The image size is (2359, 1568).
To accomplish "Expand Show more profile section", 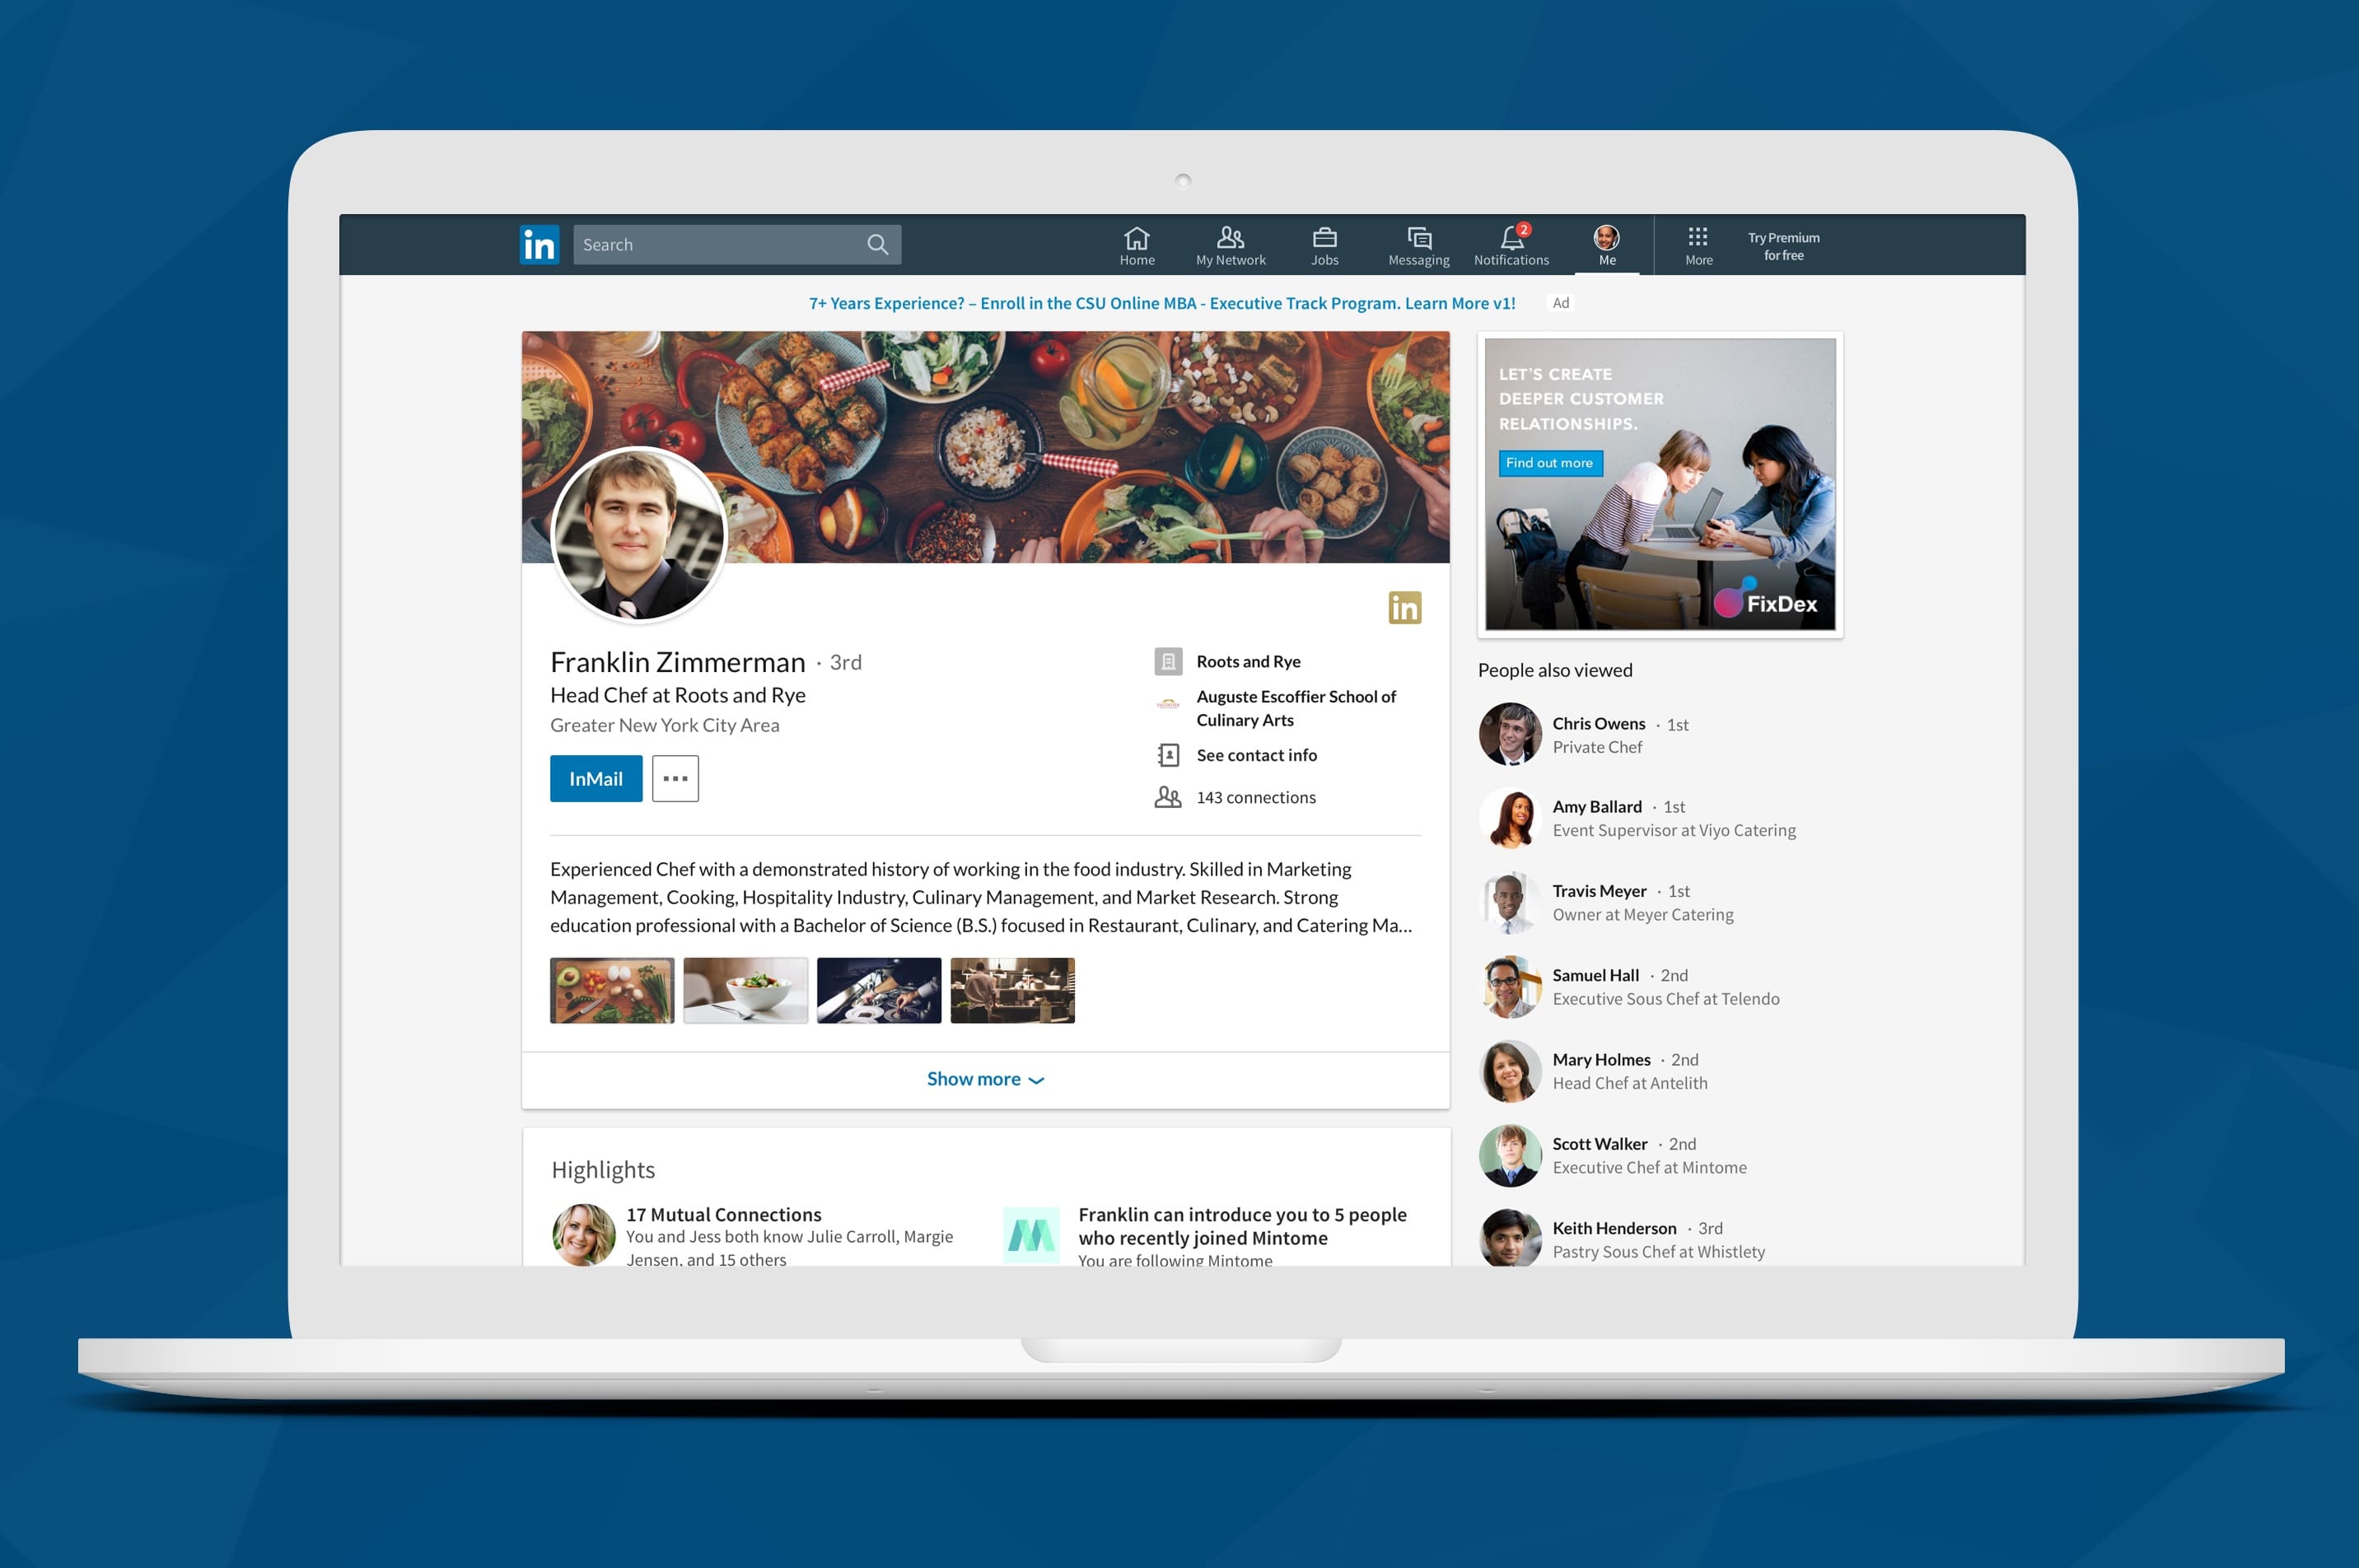I will coord(985,1076).
